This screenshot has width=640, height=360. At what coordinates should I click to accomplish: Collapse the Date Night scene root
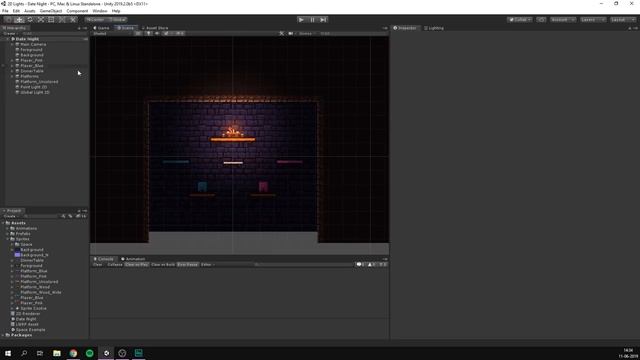8,39
